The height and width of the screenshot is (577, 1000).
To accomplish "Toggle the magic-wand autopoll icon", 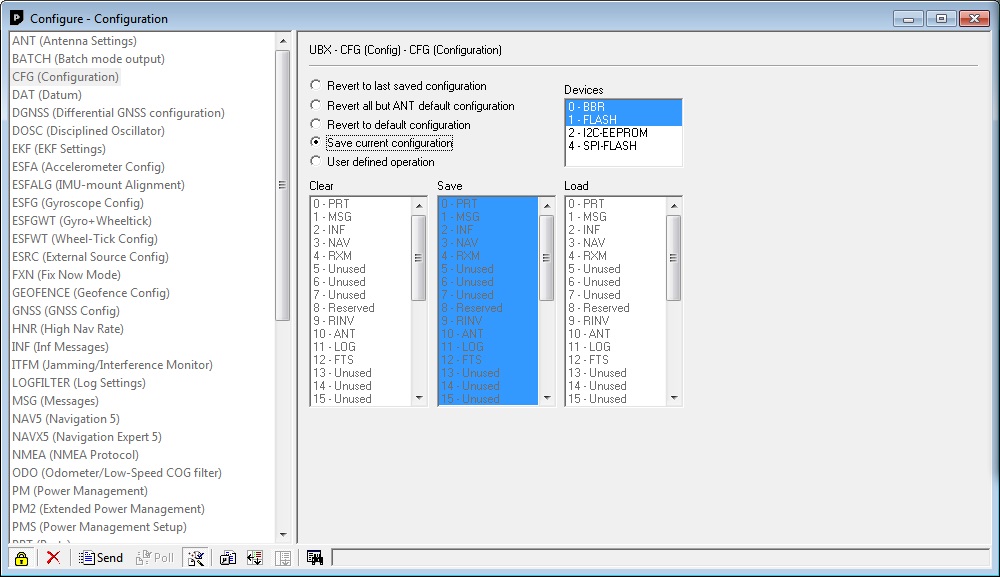I will click(x=196, y=558).
